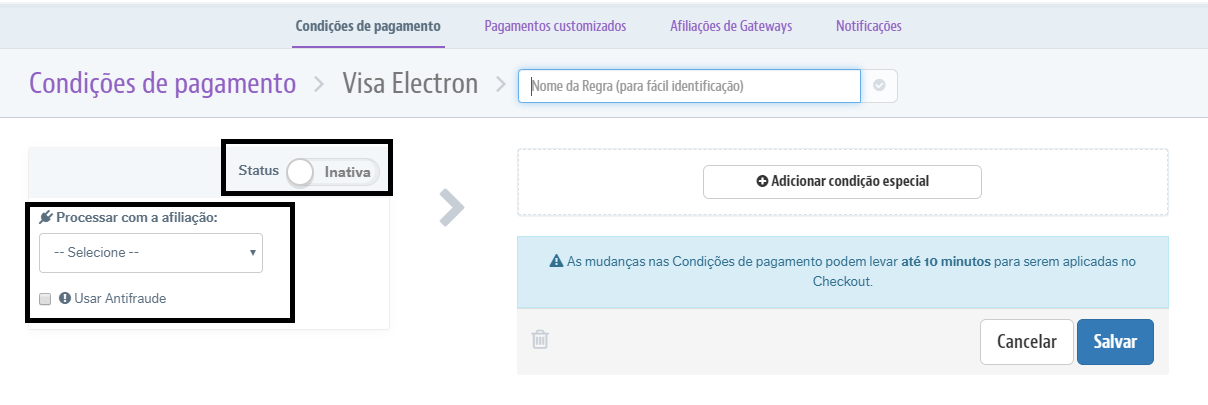This screenshot has height=405, width=1208.
Task: Enable the Usar Antifraude checkbox
Action: coord(45,298)
